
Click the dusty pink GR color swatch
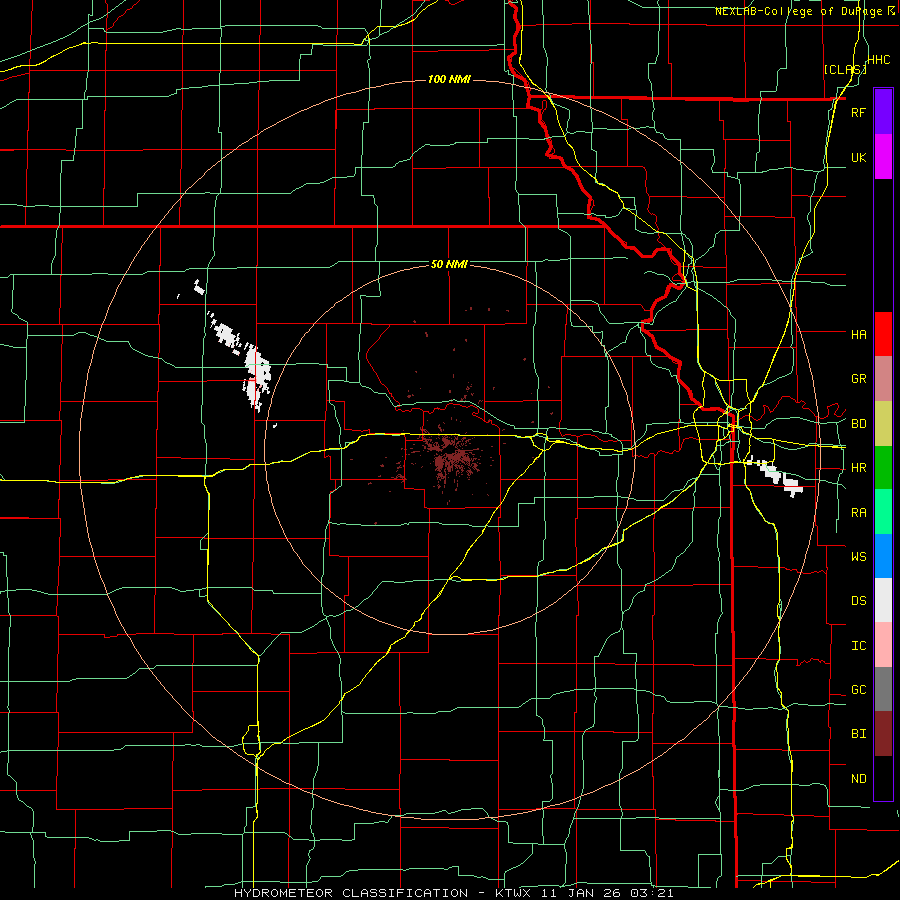(x=883, y=379)
